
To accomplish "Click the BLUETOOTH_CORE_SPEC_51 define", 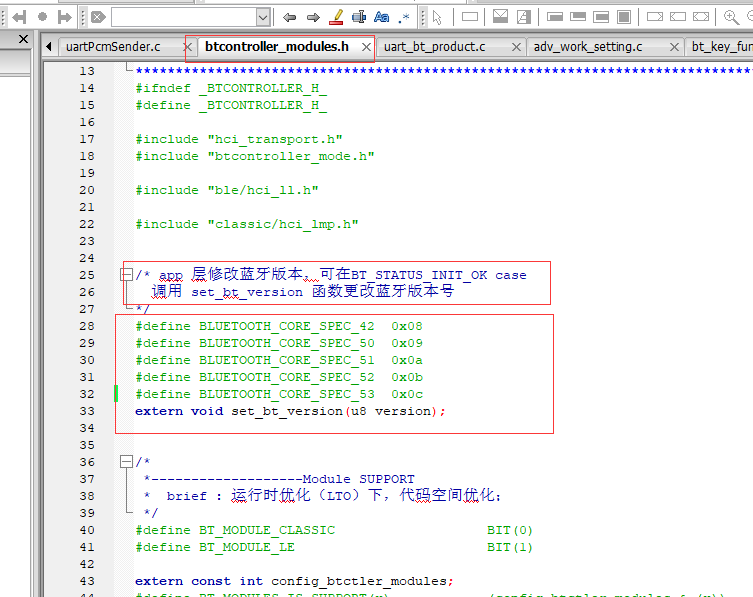I will click(x=287, y=360).
